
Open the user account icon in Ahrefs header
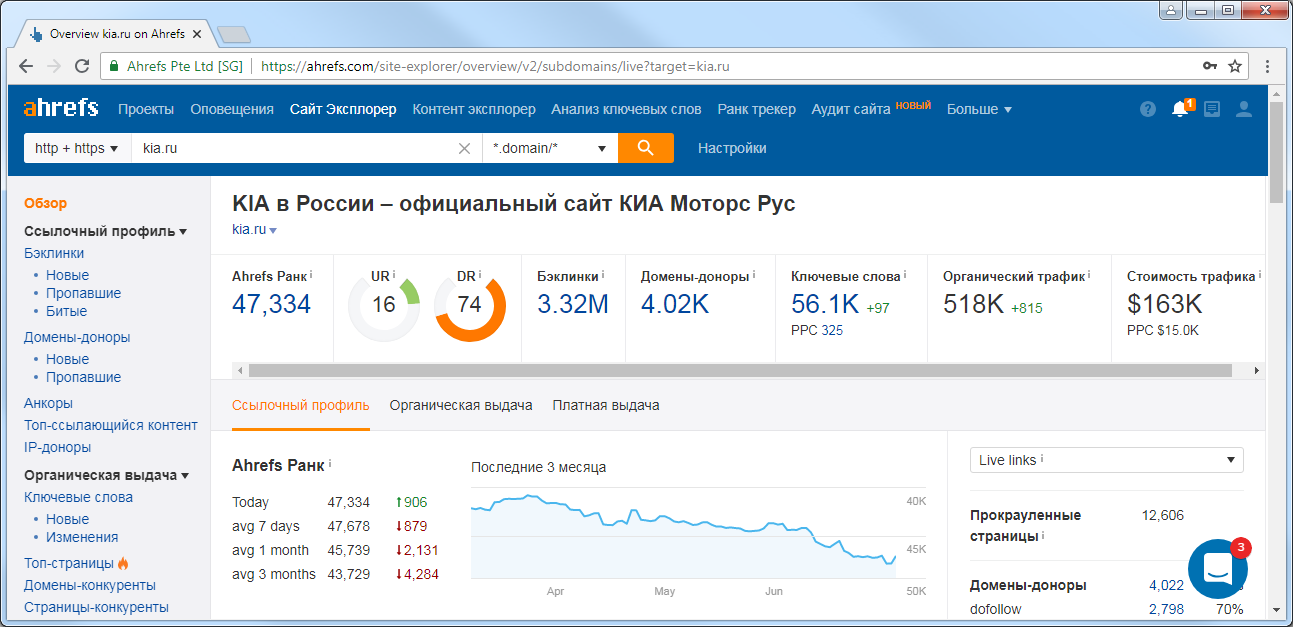click(x=1244, y=109)
